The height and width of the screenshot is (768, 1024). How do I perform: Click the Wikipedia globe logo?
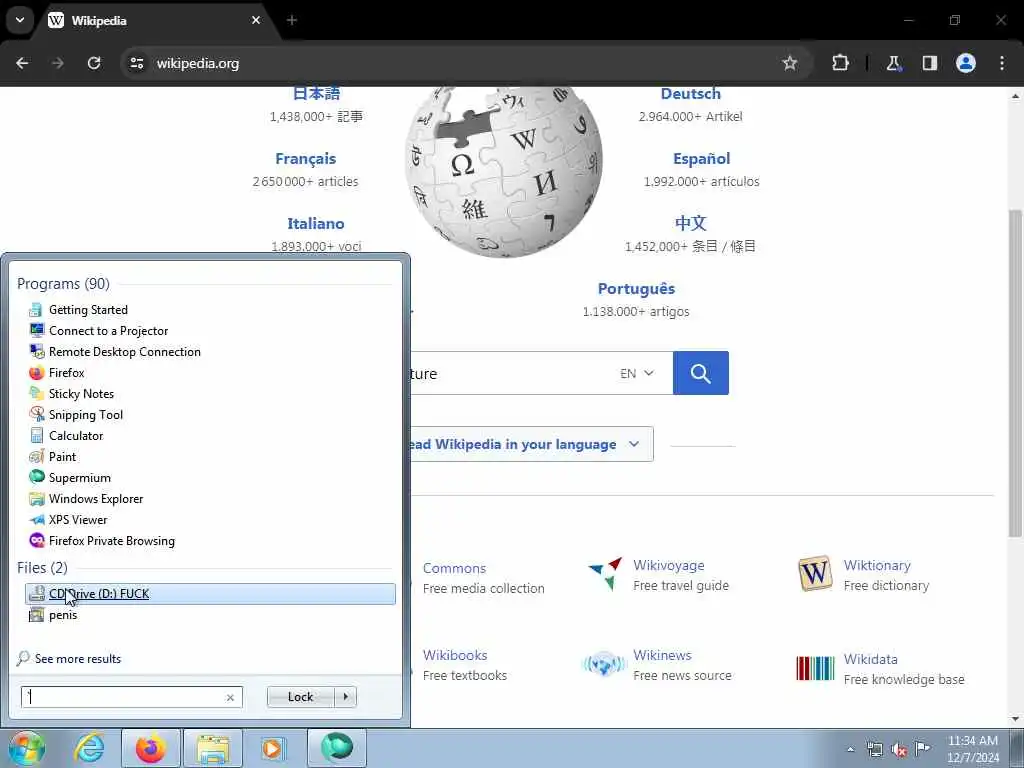(x=503, y=171)
